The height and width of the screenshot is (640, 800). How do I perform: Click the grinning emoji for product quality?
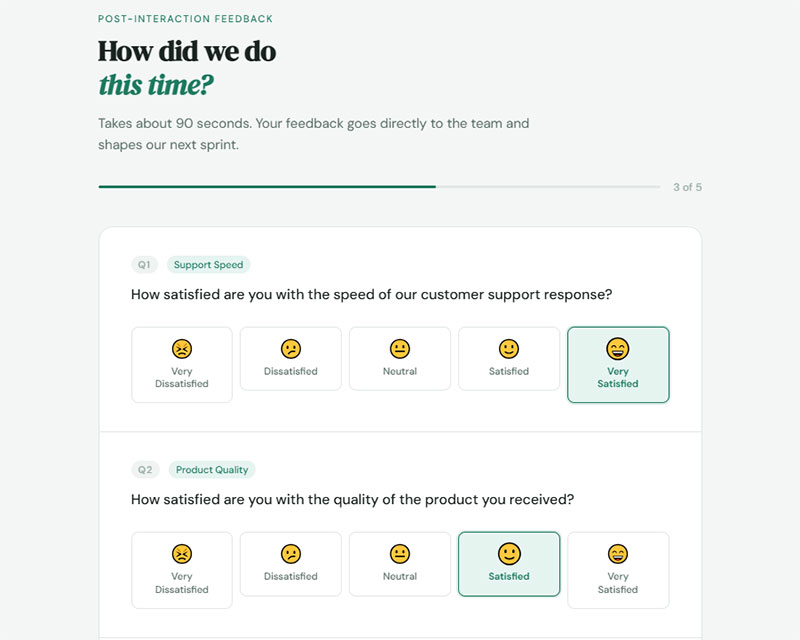(618, 554)
